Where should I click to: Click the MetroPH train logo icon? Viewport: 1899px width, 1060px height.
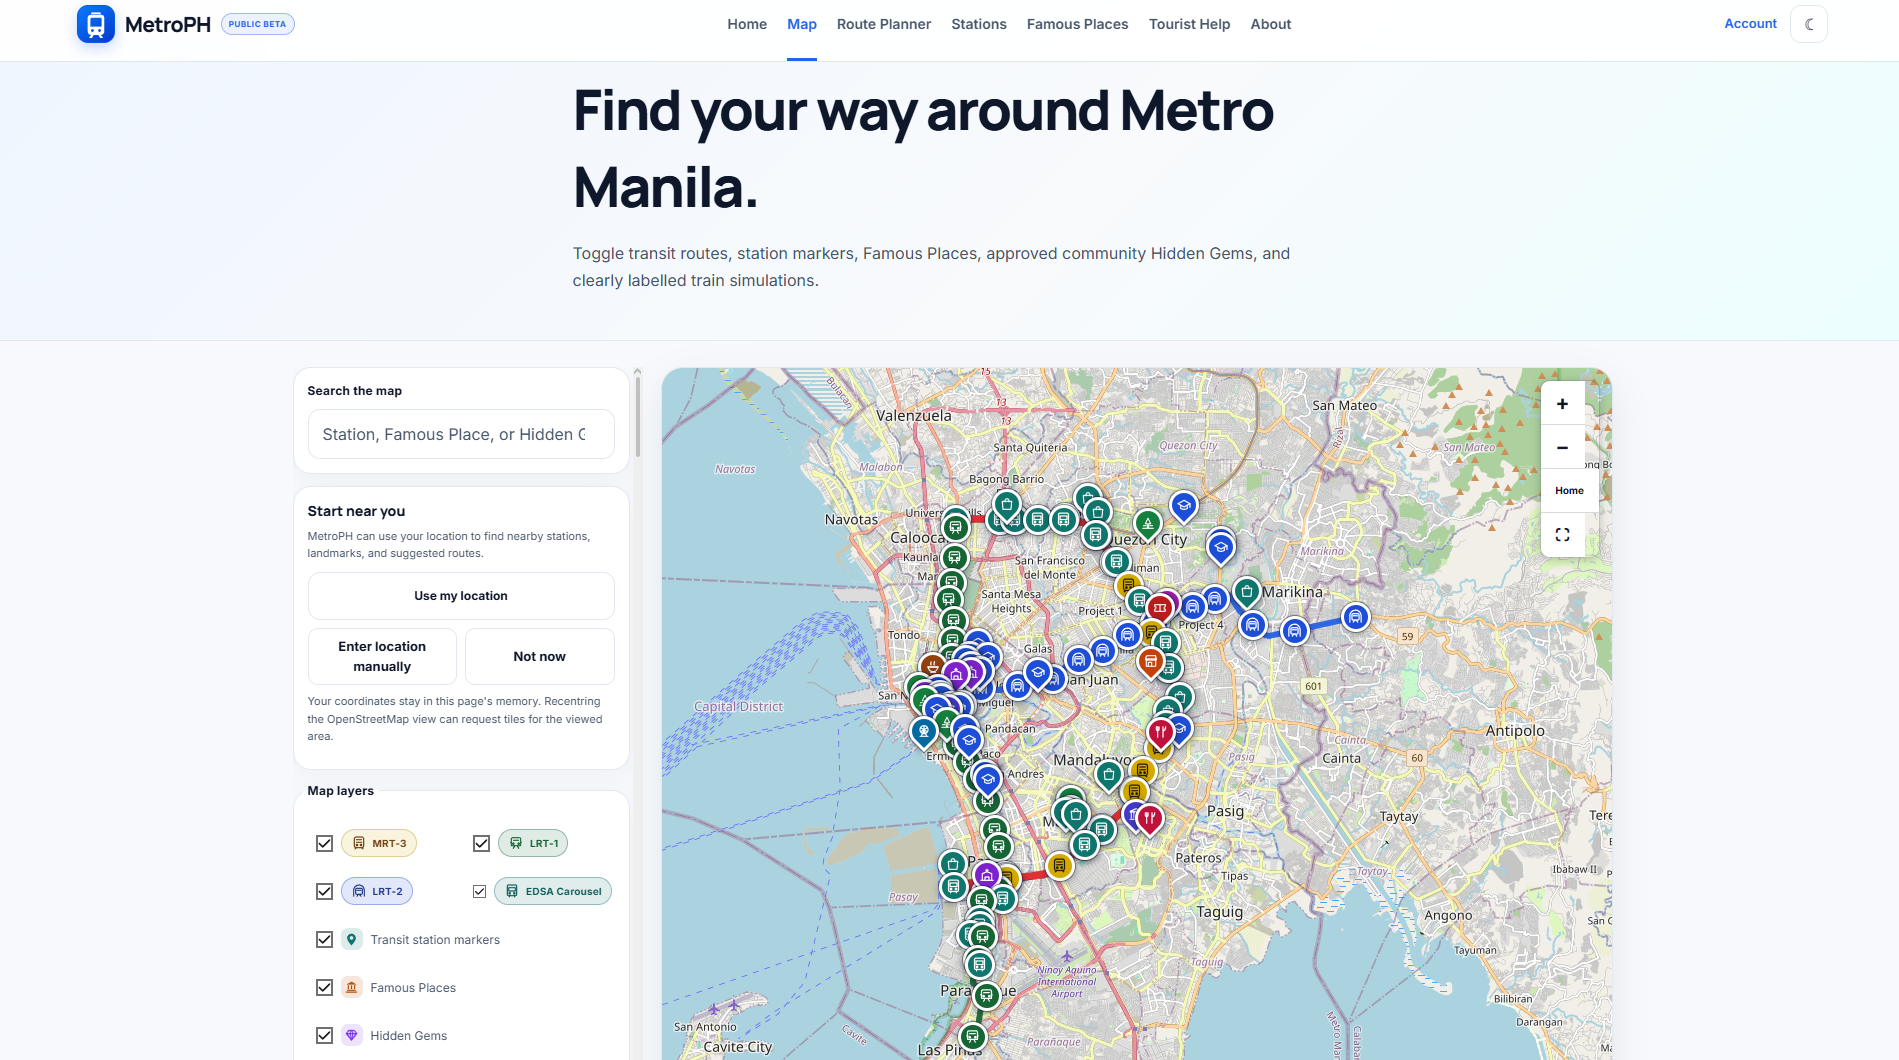pos(96,24)
